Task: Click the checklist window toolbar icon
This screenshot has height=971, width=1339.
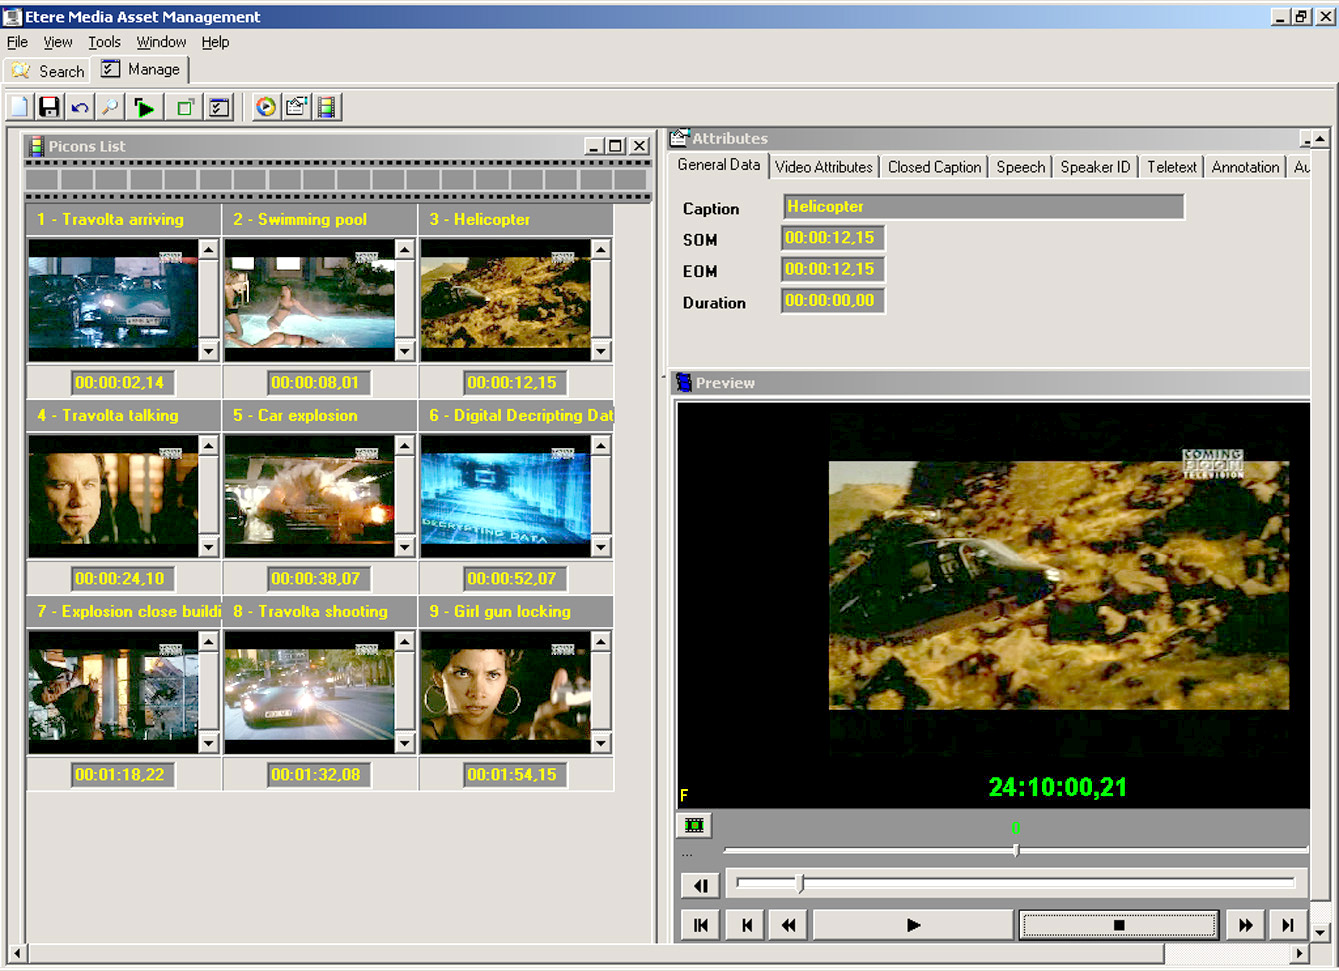Action: point(219,107)
